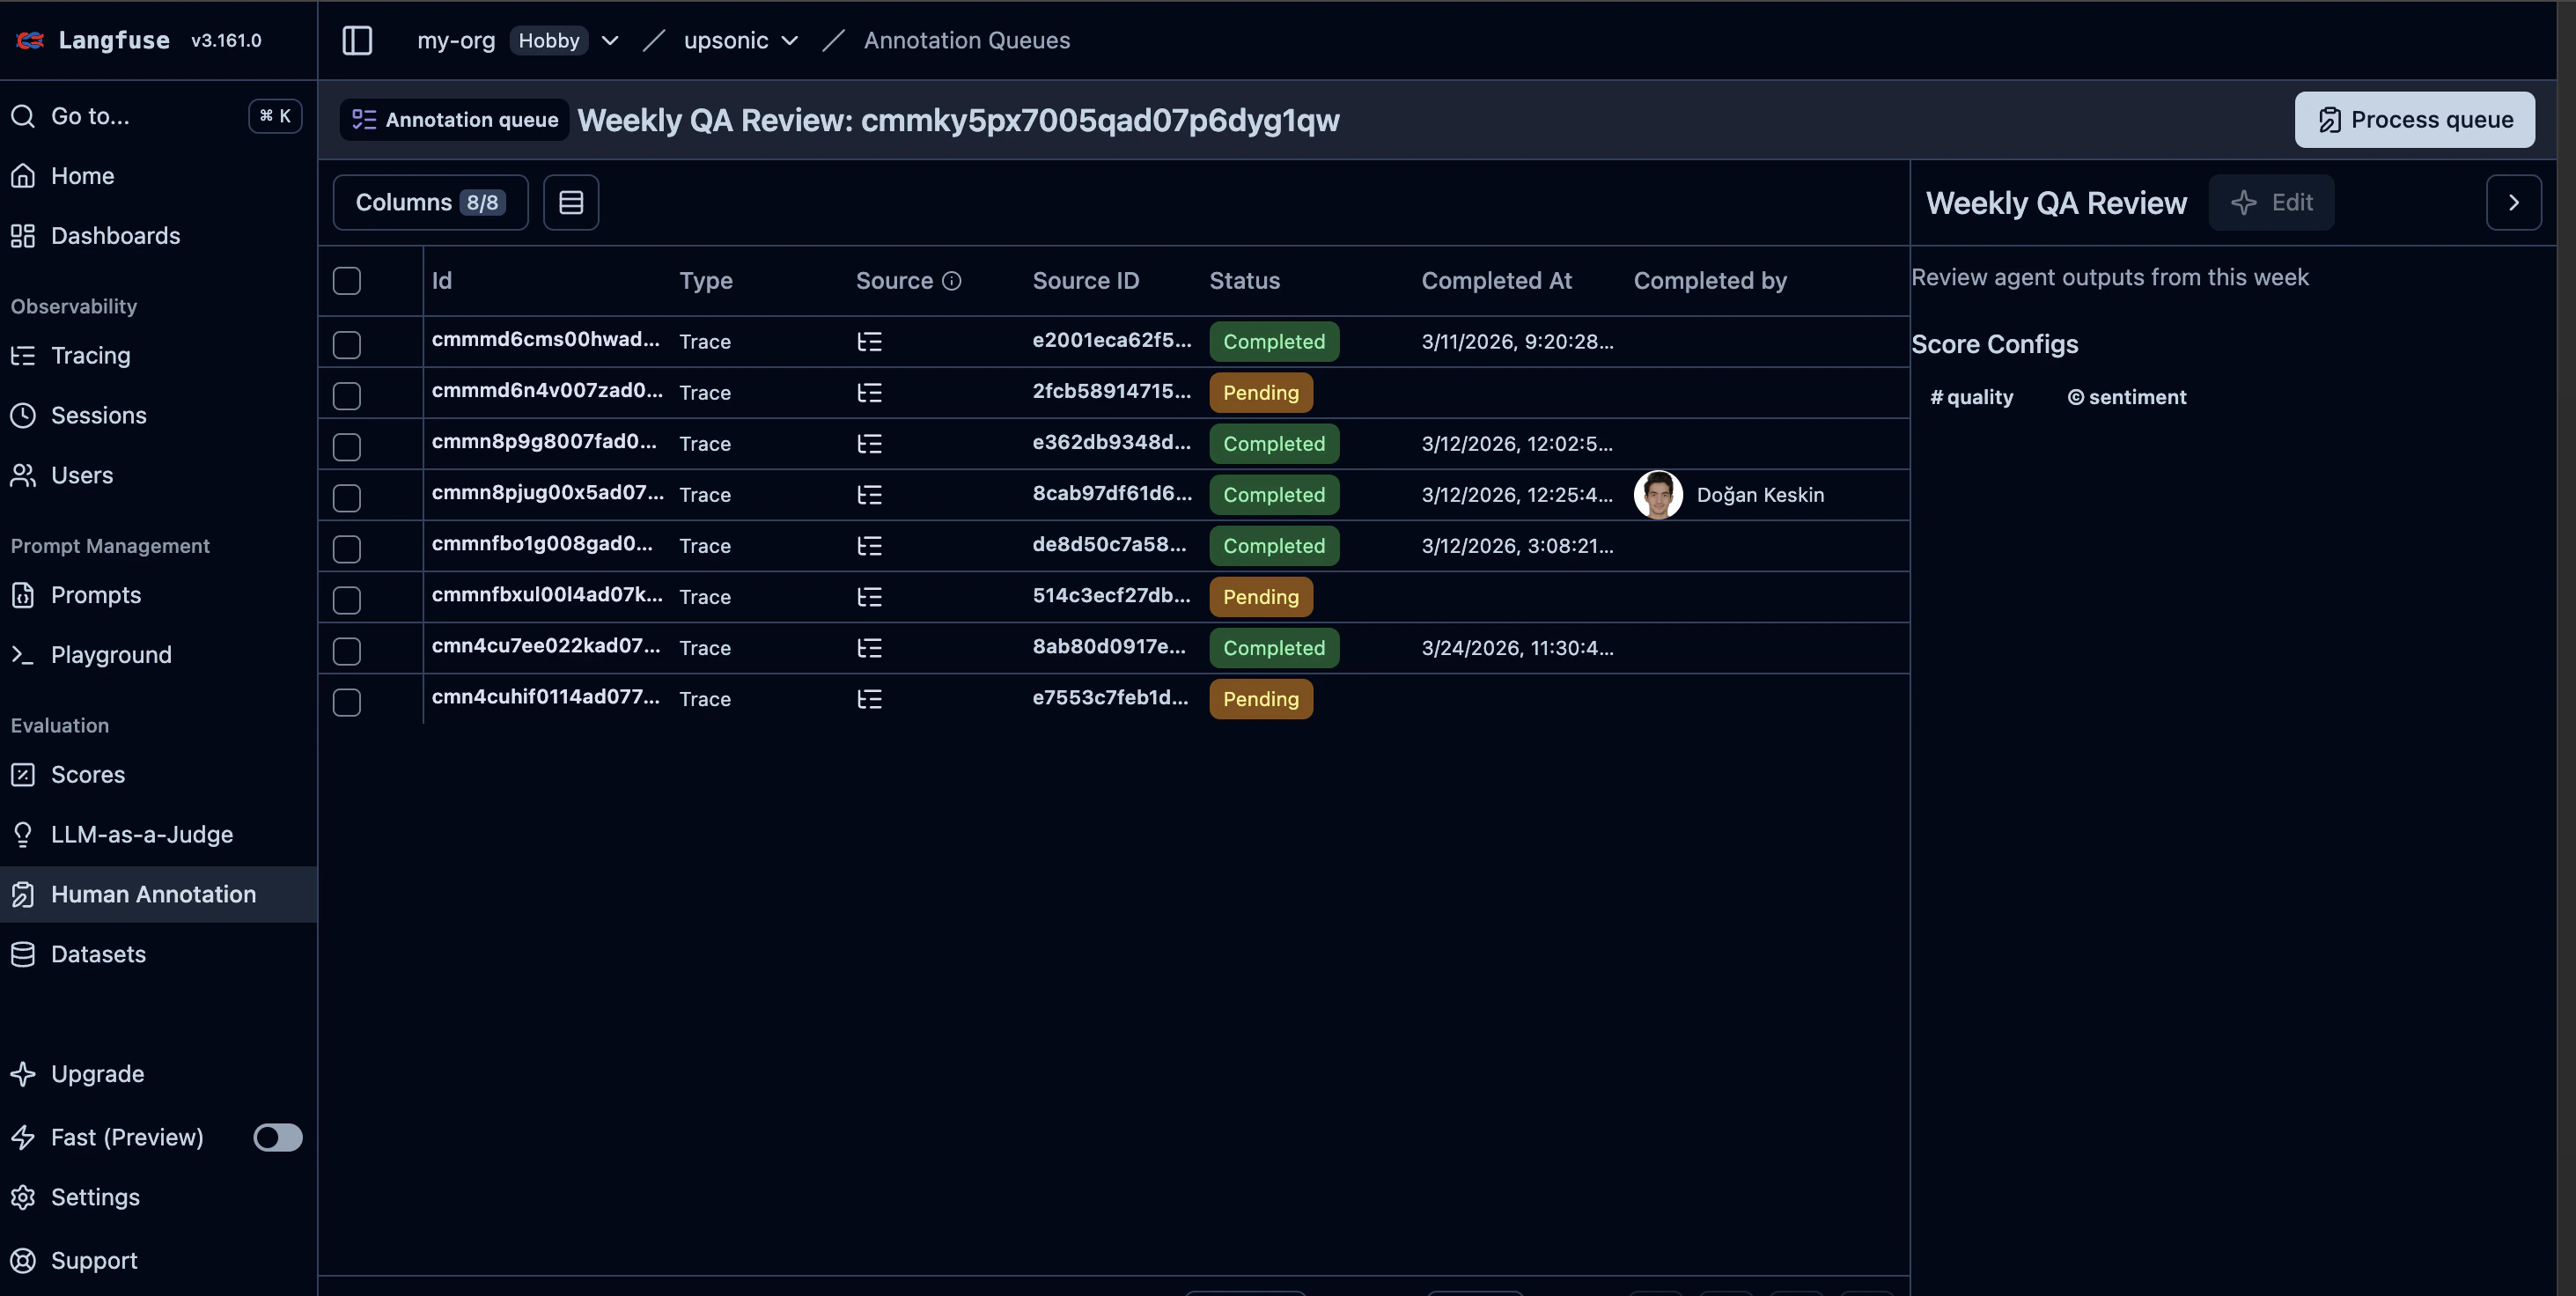Viewport: 2576px width, 1296px height.
Task: Open trace source icon for e2001eca62f5 row
Action: coord(869,342)
